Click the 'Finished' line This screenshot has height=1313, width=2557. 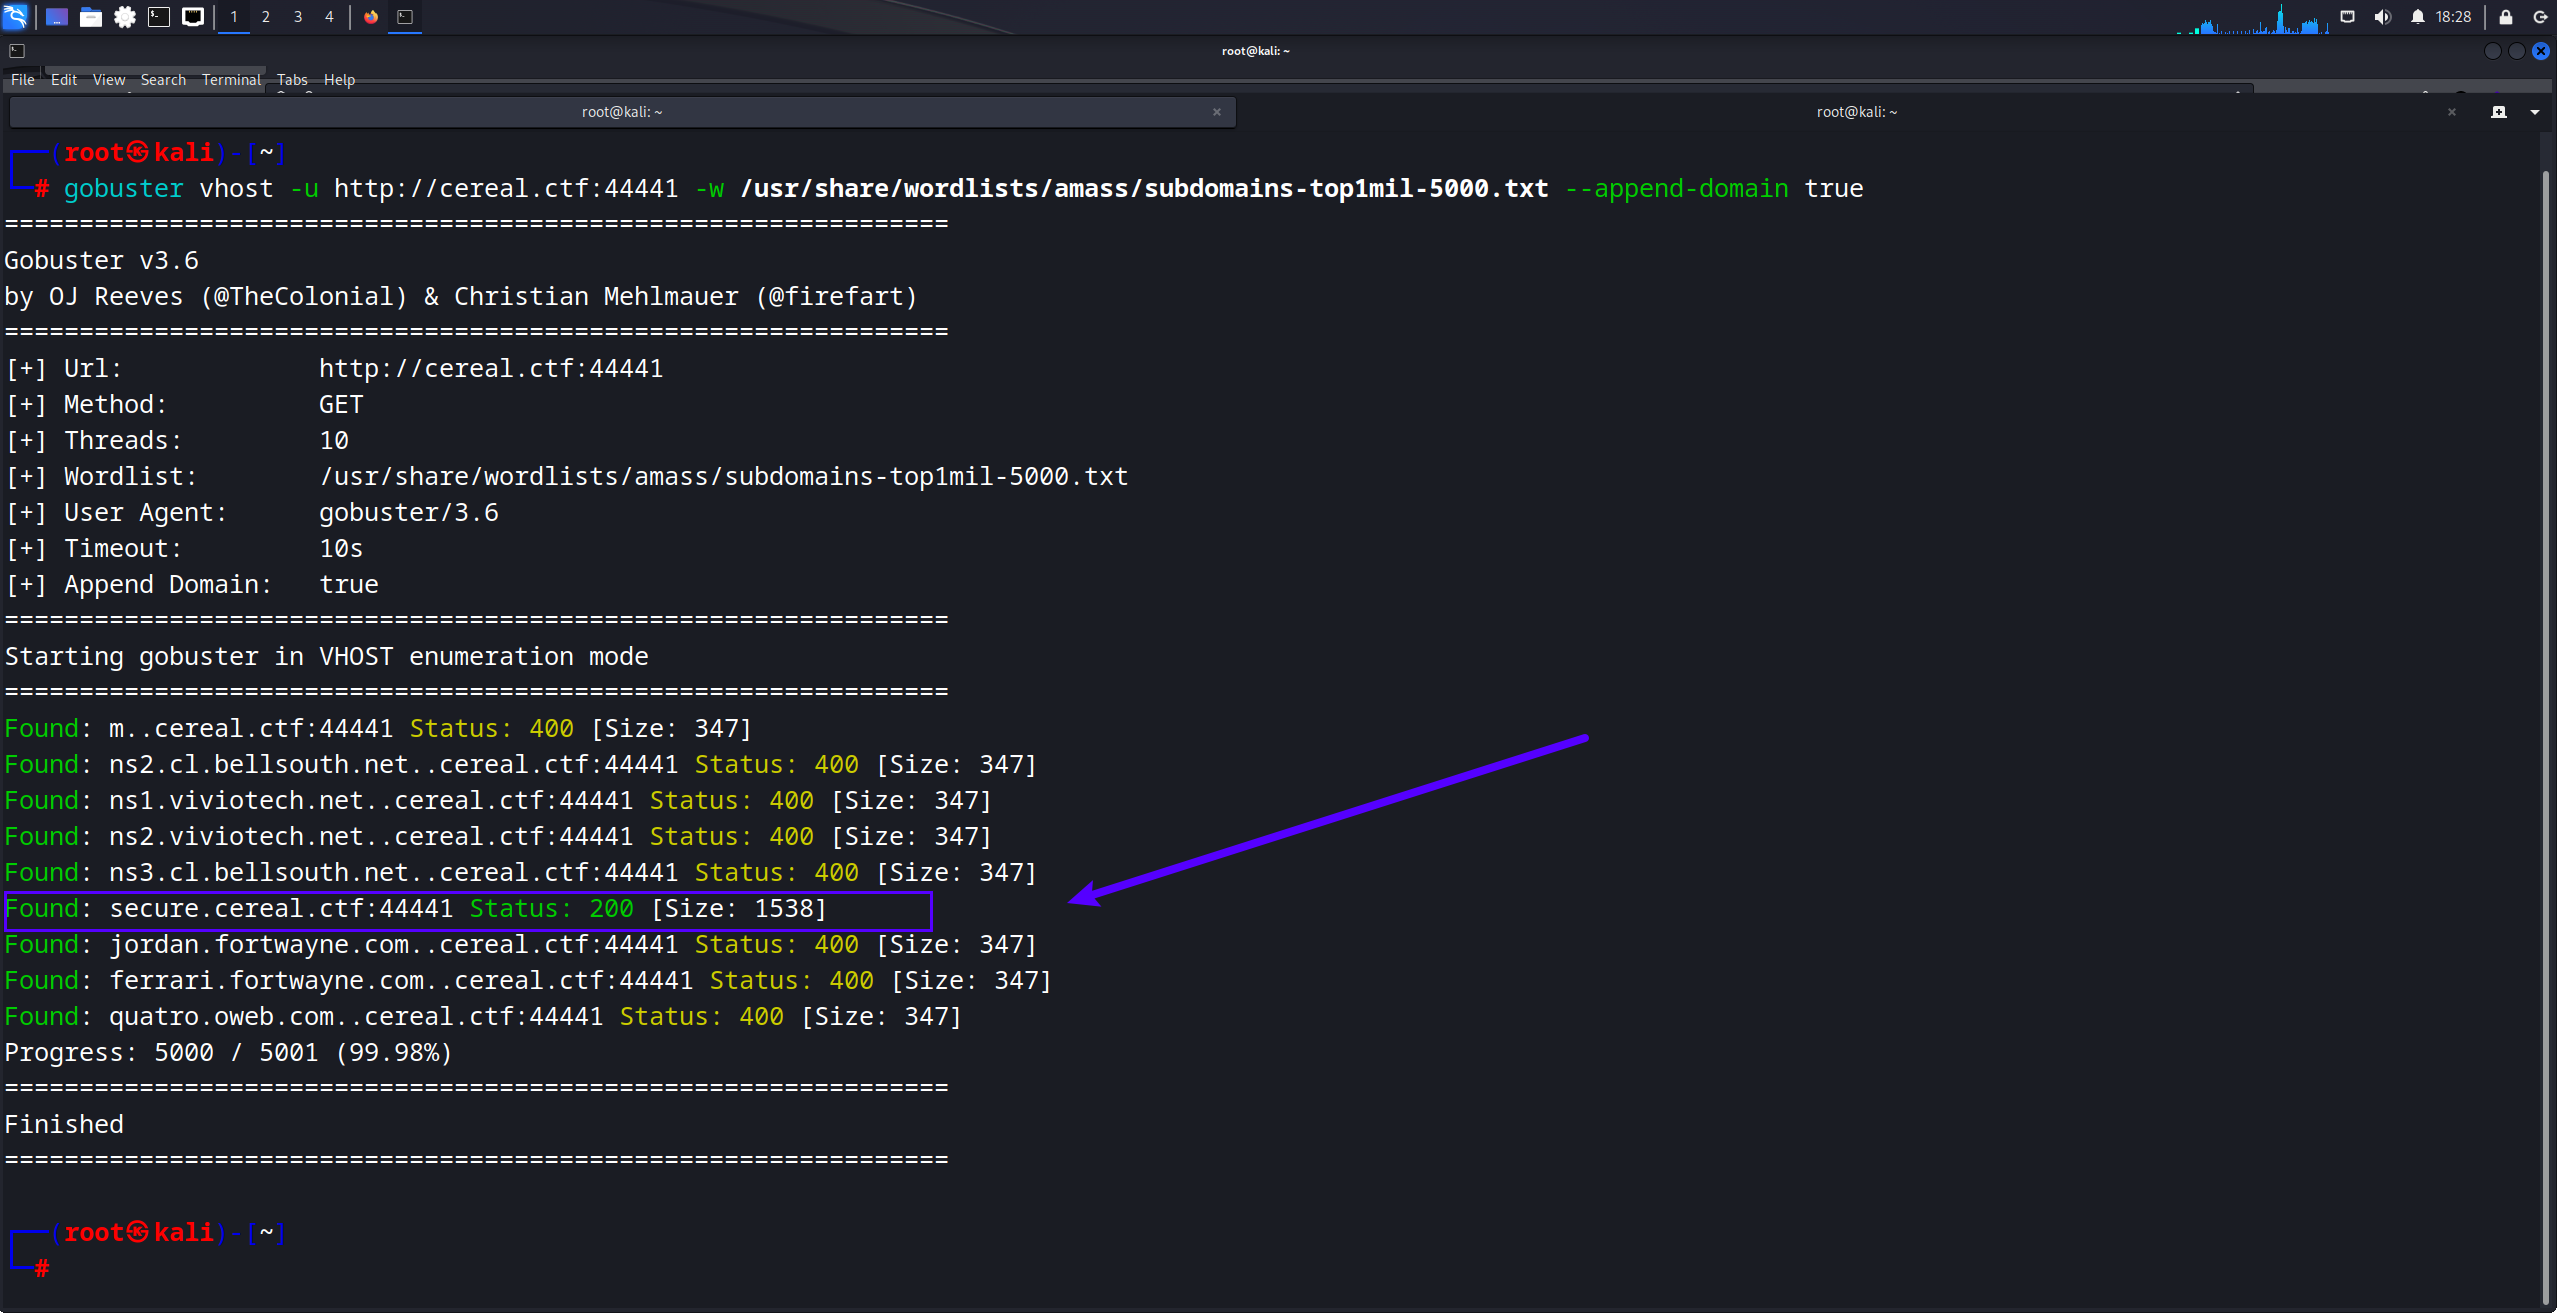[x=64, y=1125]
